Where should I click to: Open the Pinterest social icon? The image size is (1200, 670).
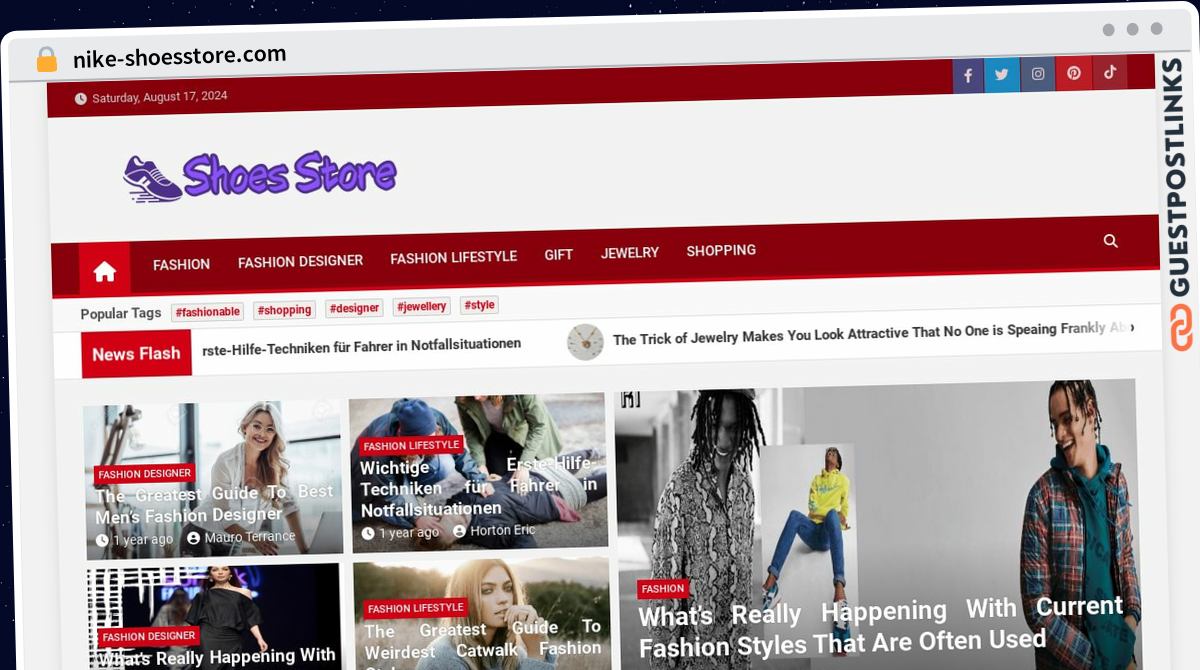coord(1073,73)
